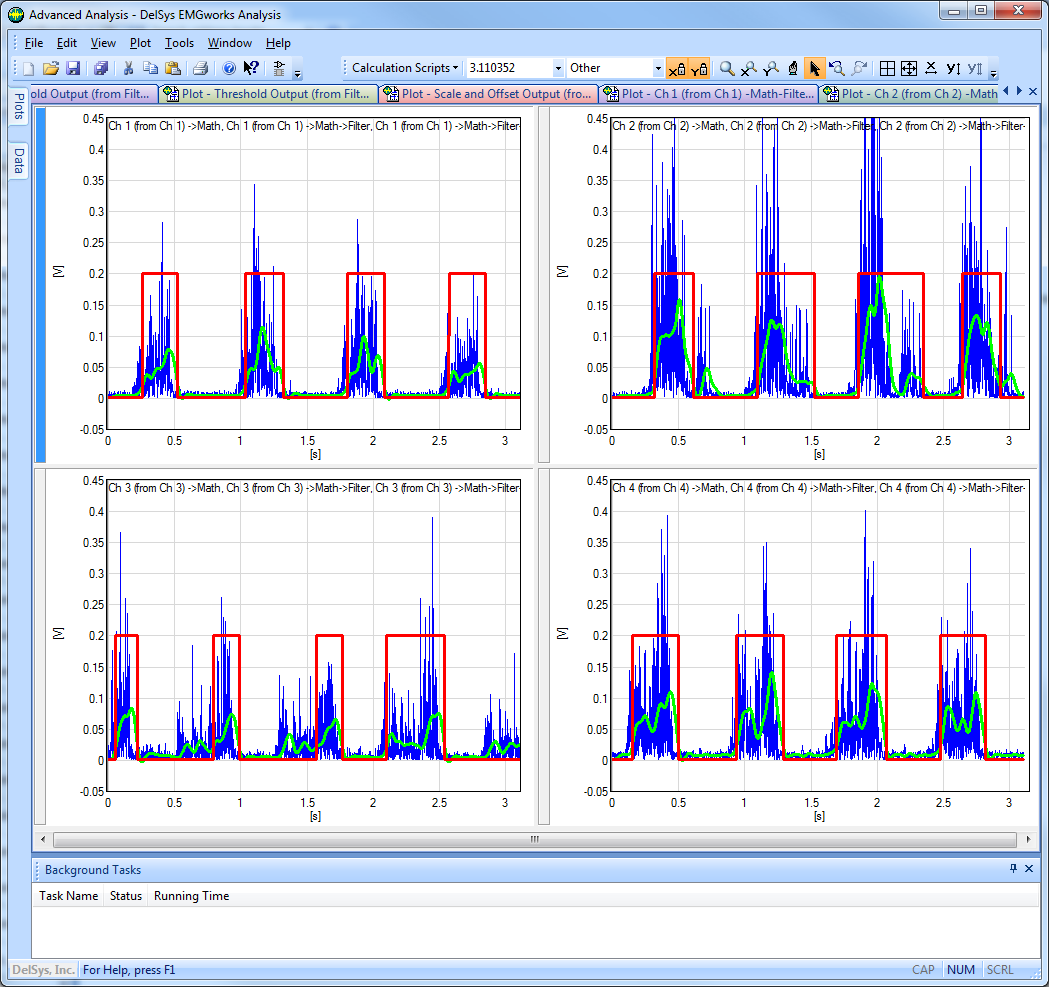Click the blue Help question mark icon
The width and height of the screenshot is (1049, 987).
tap(228, 69)
